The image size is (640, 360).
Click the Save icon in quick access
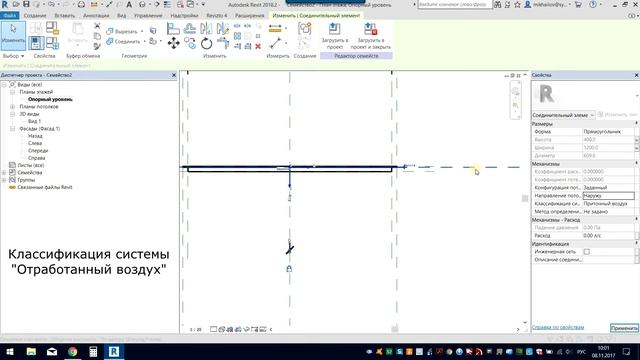click(26, 4)
